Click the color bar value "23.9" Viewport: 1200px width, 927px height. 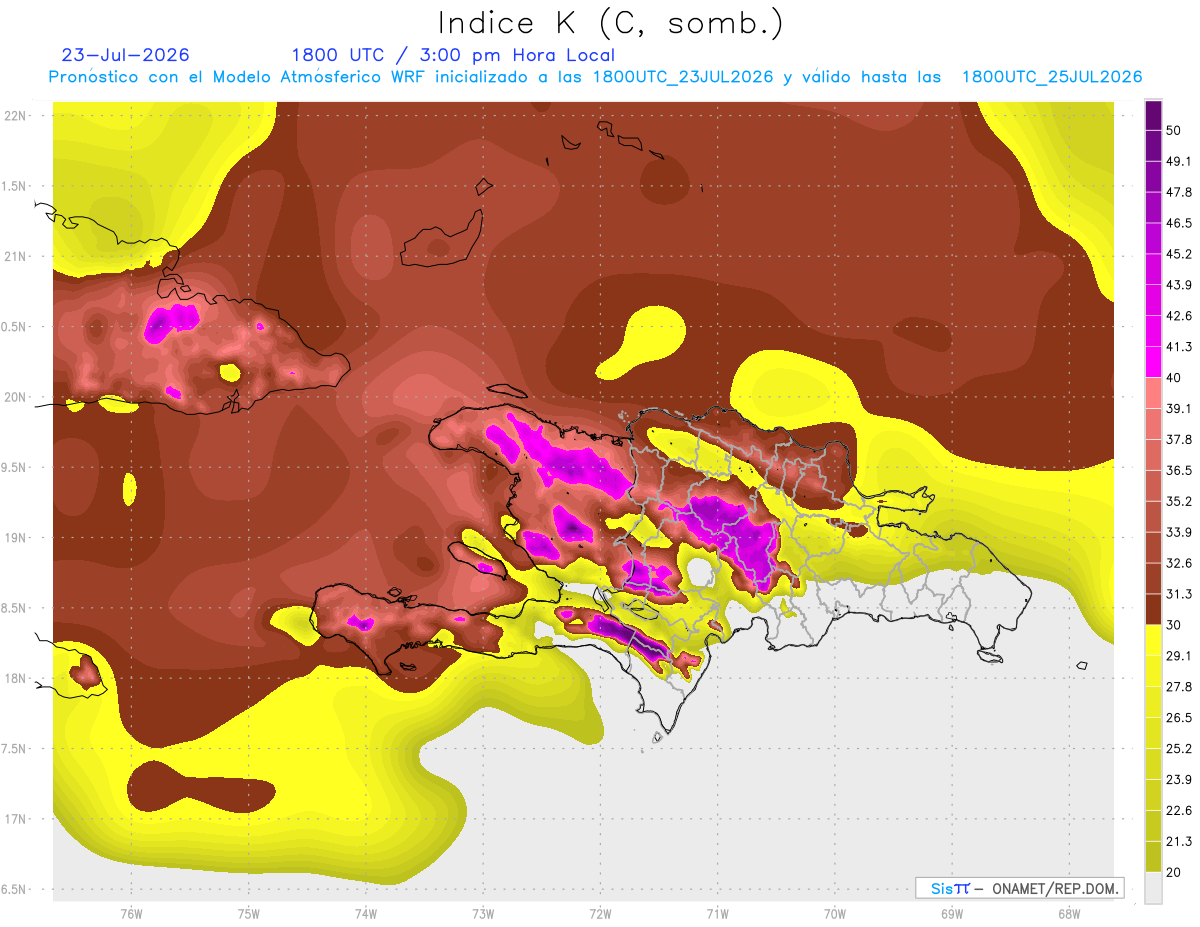[x=1179, y=779]
